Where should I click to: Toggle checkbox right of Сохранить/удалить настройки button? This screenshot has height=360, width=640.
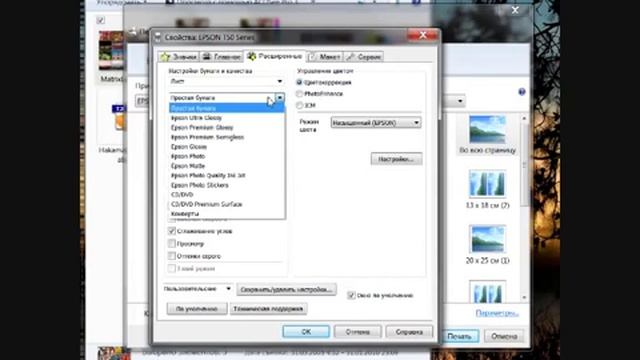pyautogui.click(x=351, y=295)
